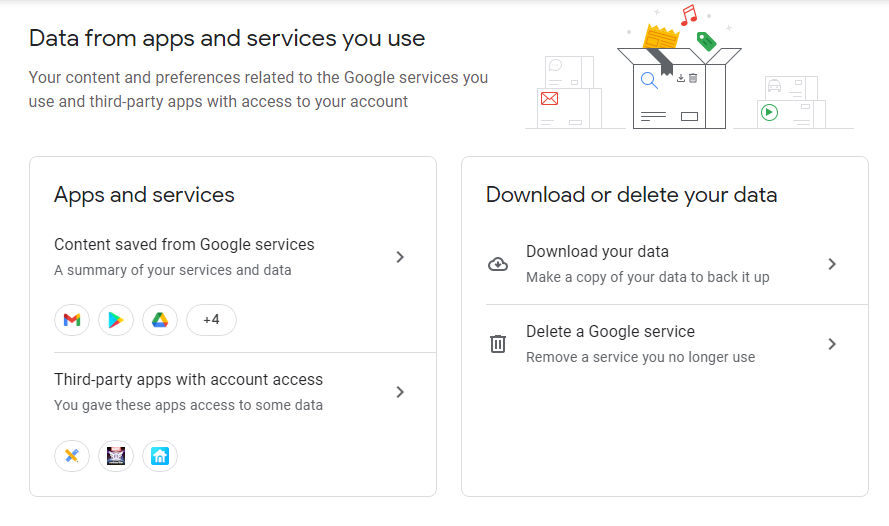The image size is (889, 526).
Task: Open the Download your data chevron
Action: click(832, 264)
